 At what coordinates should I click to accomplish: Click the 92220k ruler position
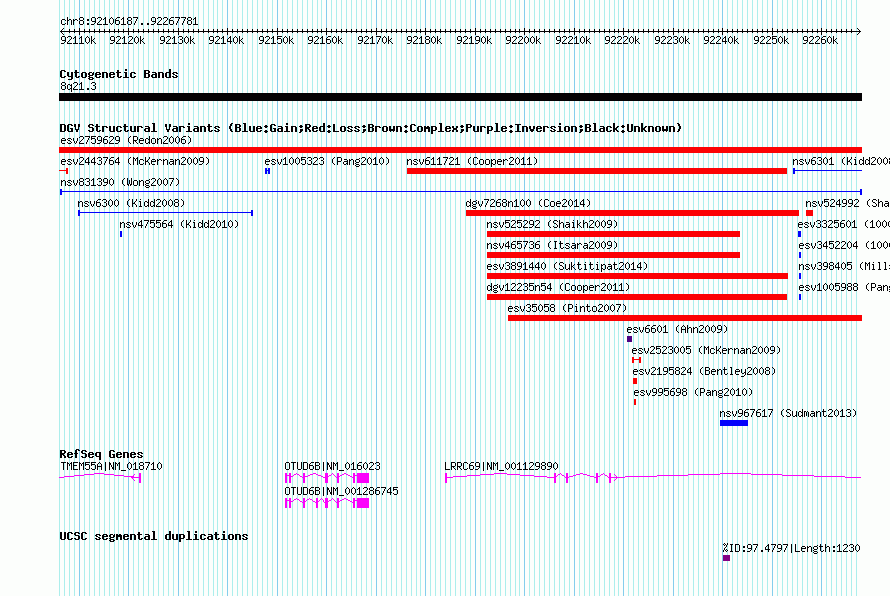tap(622, 40)
